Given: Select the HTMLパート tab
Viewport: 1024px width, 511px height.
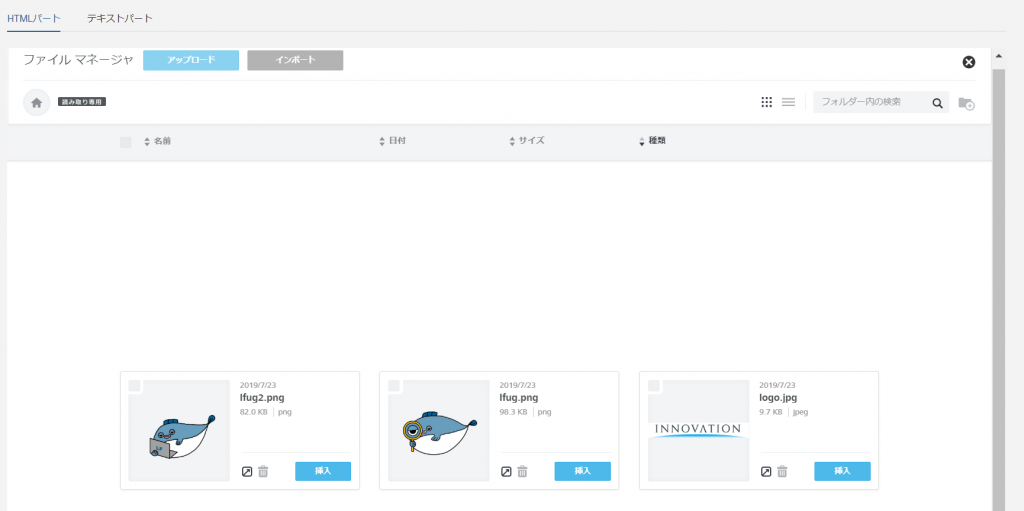Looking at the screenshot, I should point(34,18).
